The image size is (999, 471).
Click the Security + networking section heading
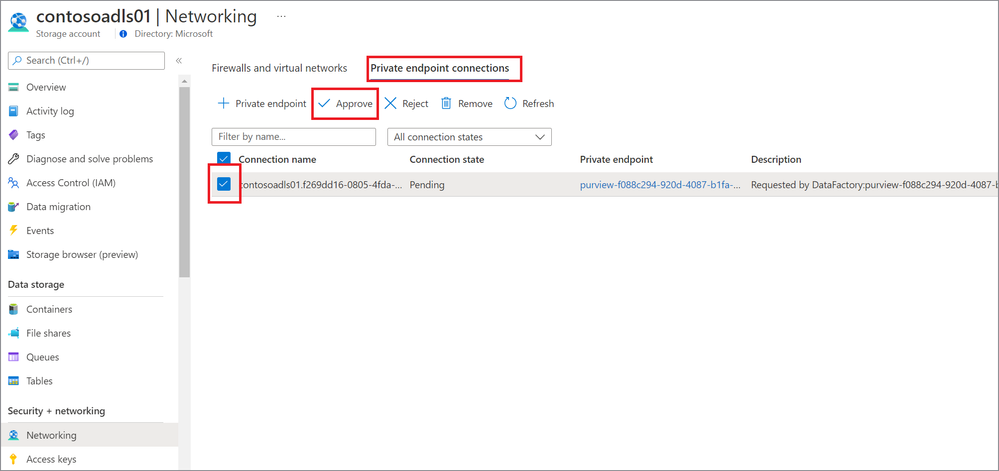[56, 411]
